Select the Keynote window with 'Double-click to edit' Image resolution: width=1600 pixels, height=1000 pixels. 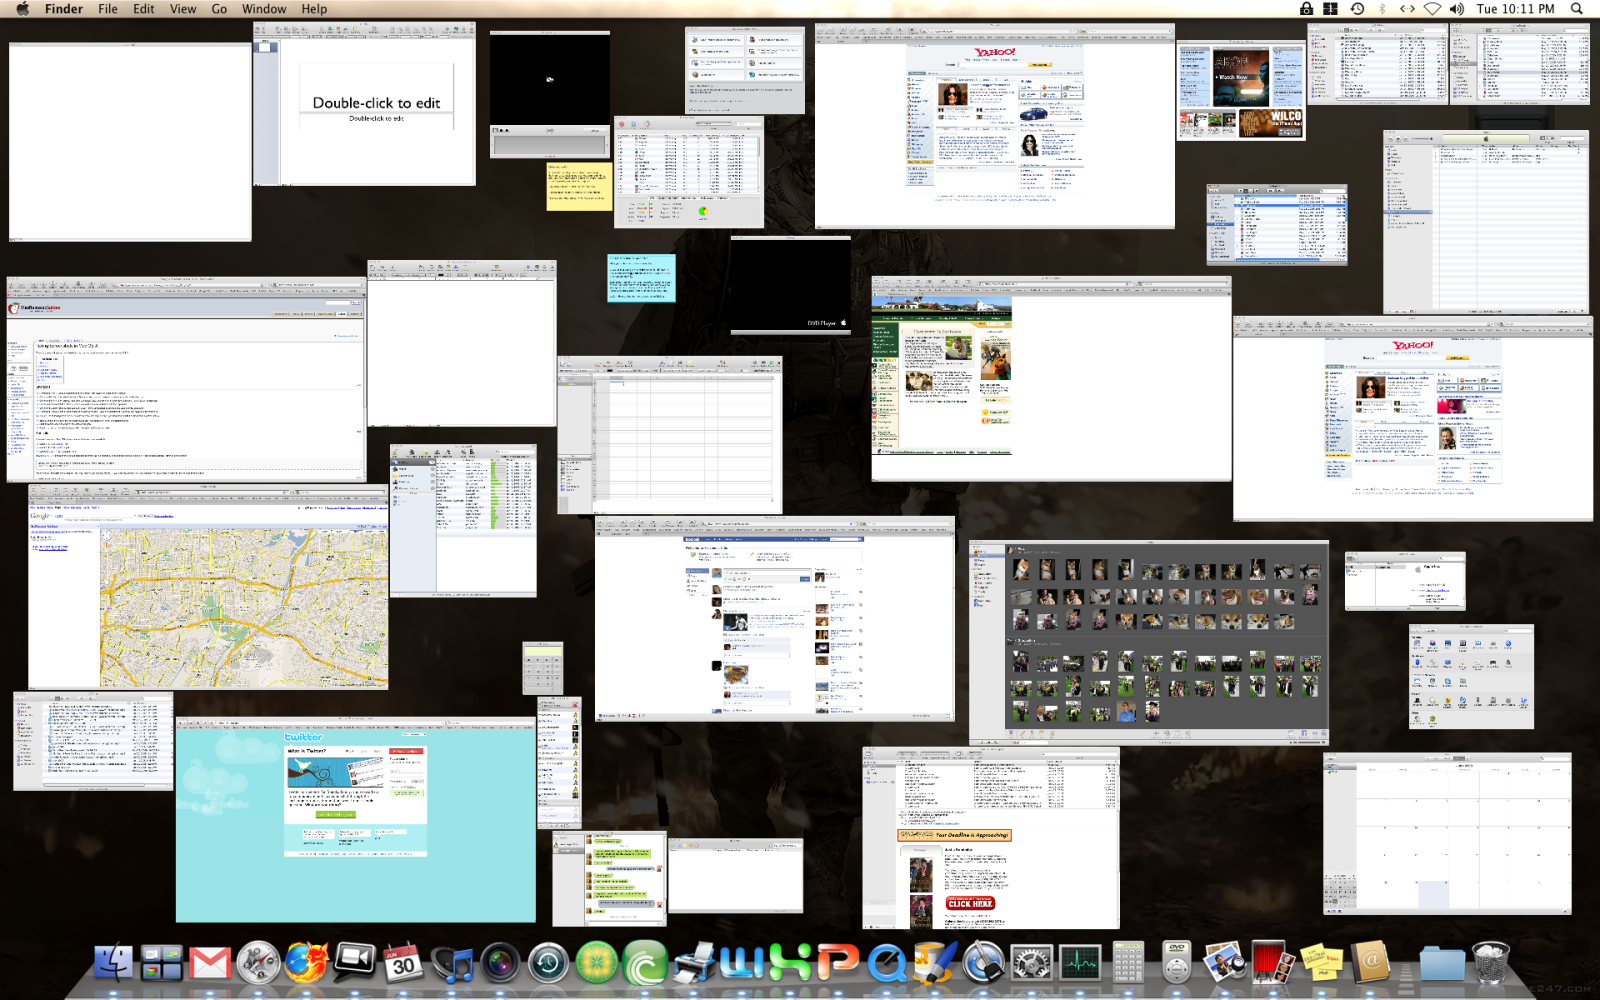tap(364, 104)
